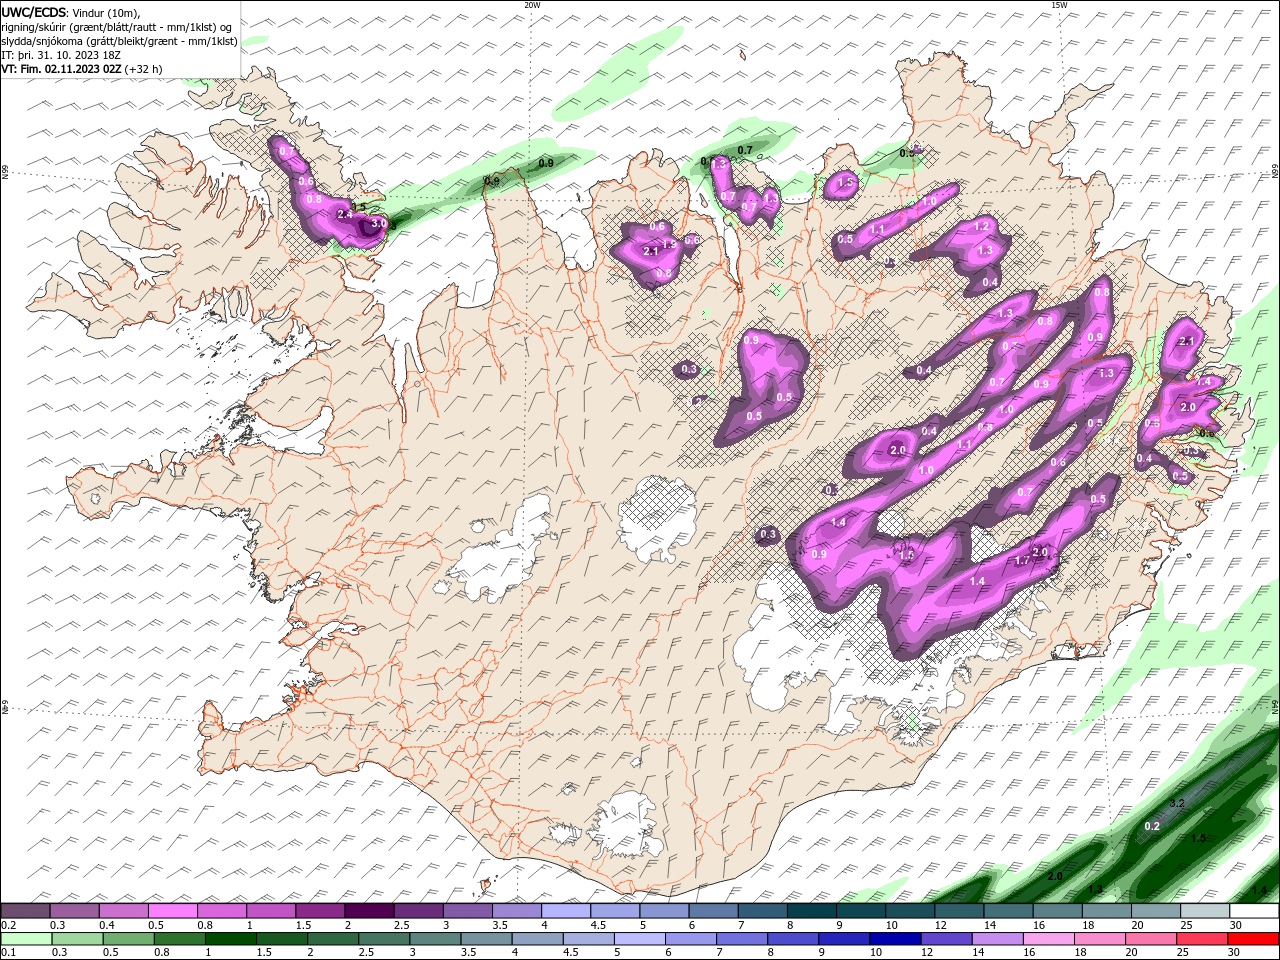Click the bright pink 0.5–0.8 snow legend swatch

click(x=172, y=911)
